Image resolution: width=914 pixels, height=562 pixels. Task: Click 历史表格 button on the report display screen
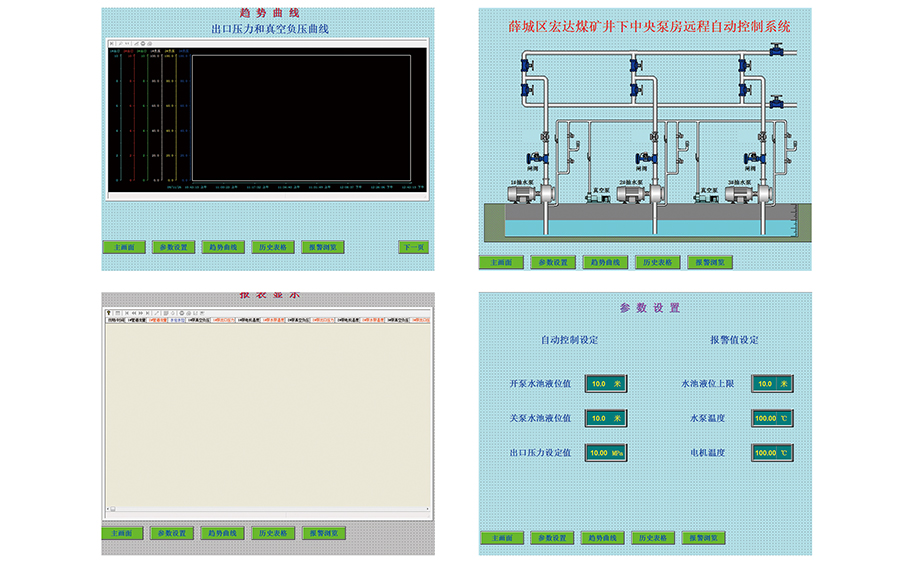click(273, 533)
